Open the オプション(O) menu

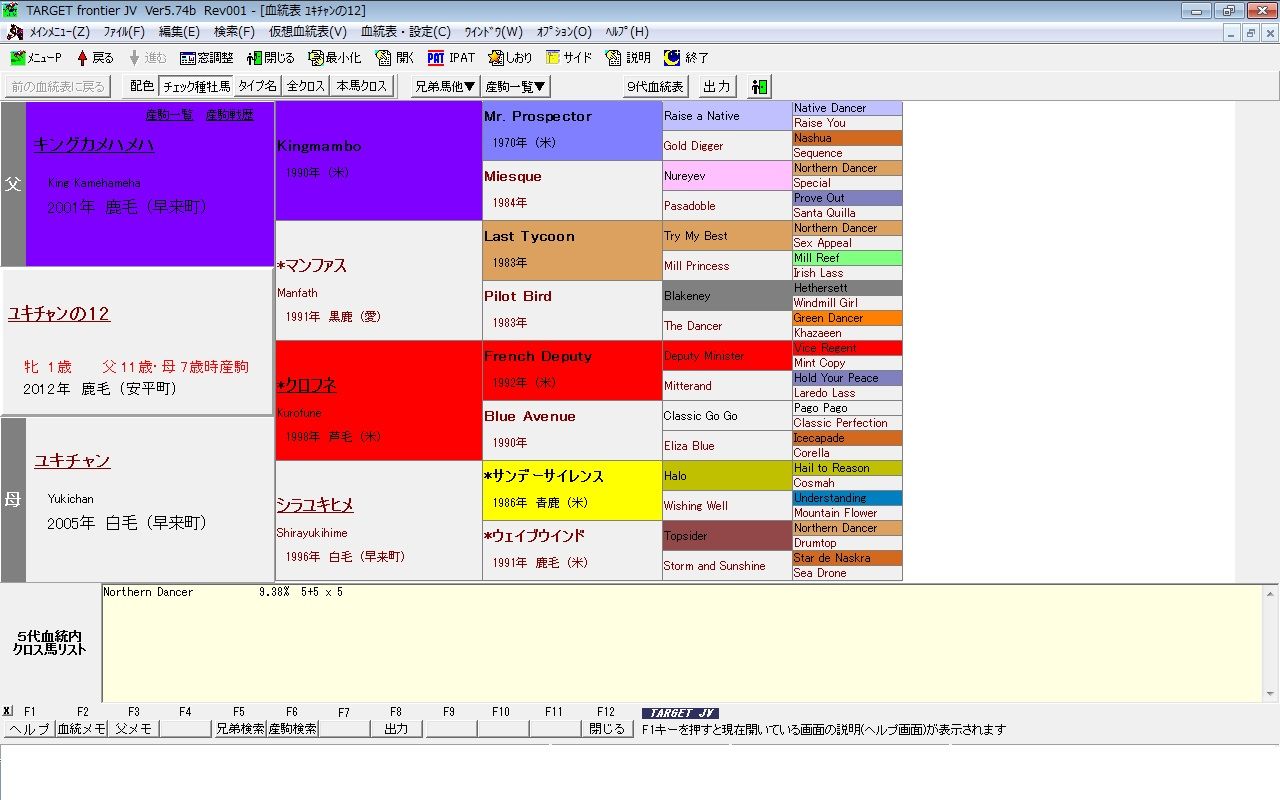click(x=564, y=32)
